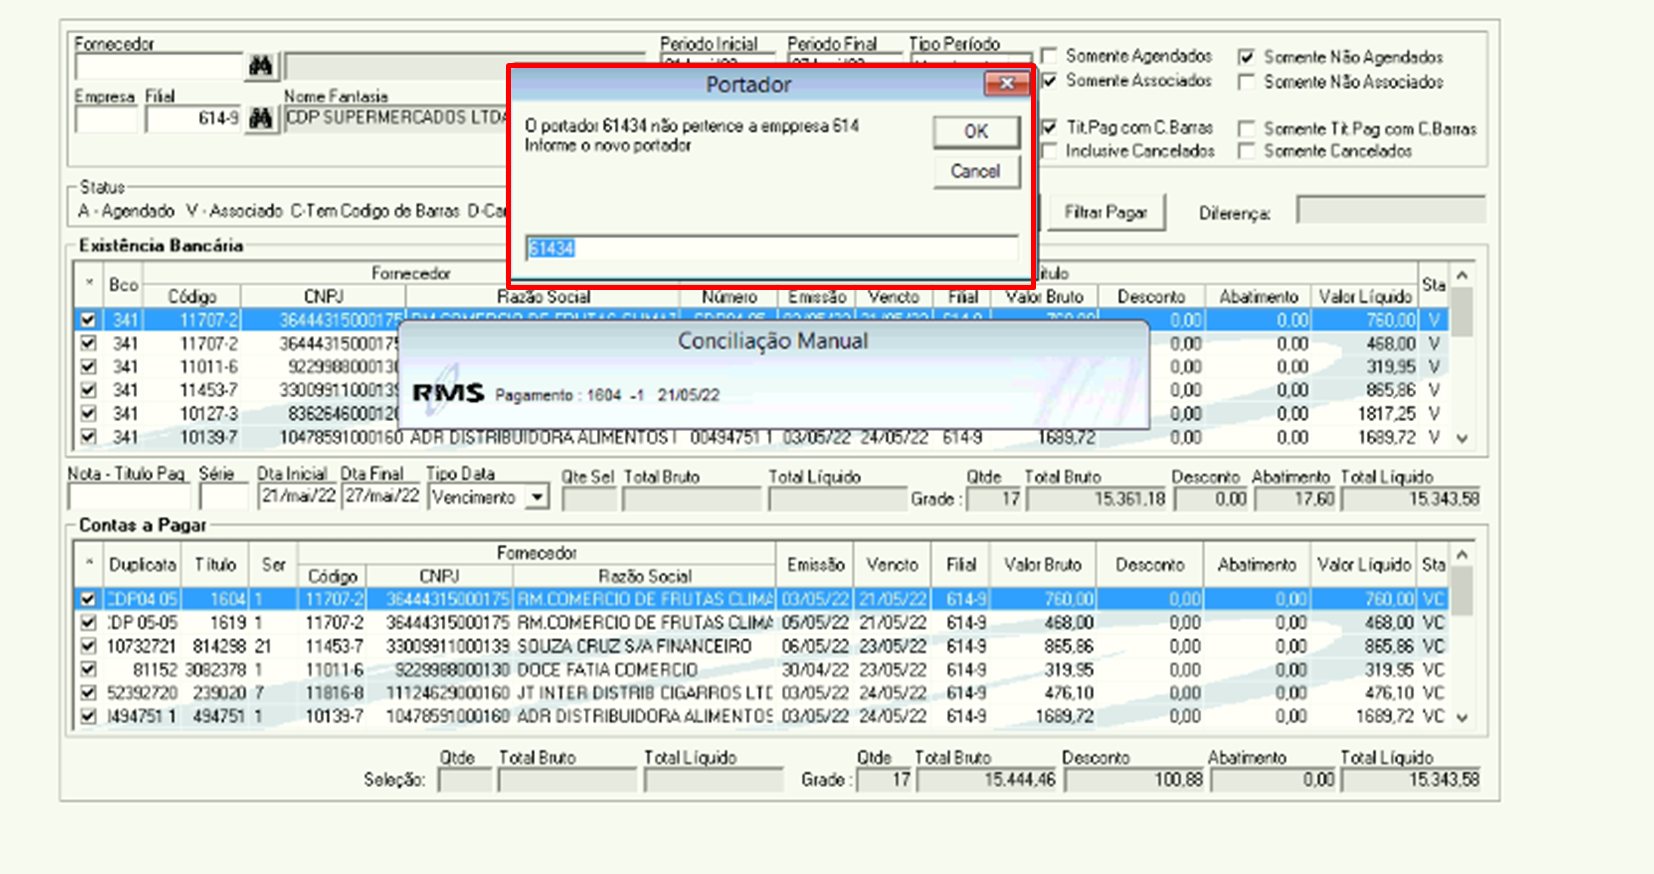The width and height of the screenshot is (1654, 874).
Task: Click scroll up arrow in Contas a Pagar grid
Action: pyautogui.click(x=1462, y=554)
